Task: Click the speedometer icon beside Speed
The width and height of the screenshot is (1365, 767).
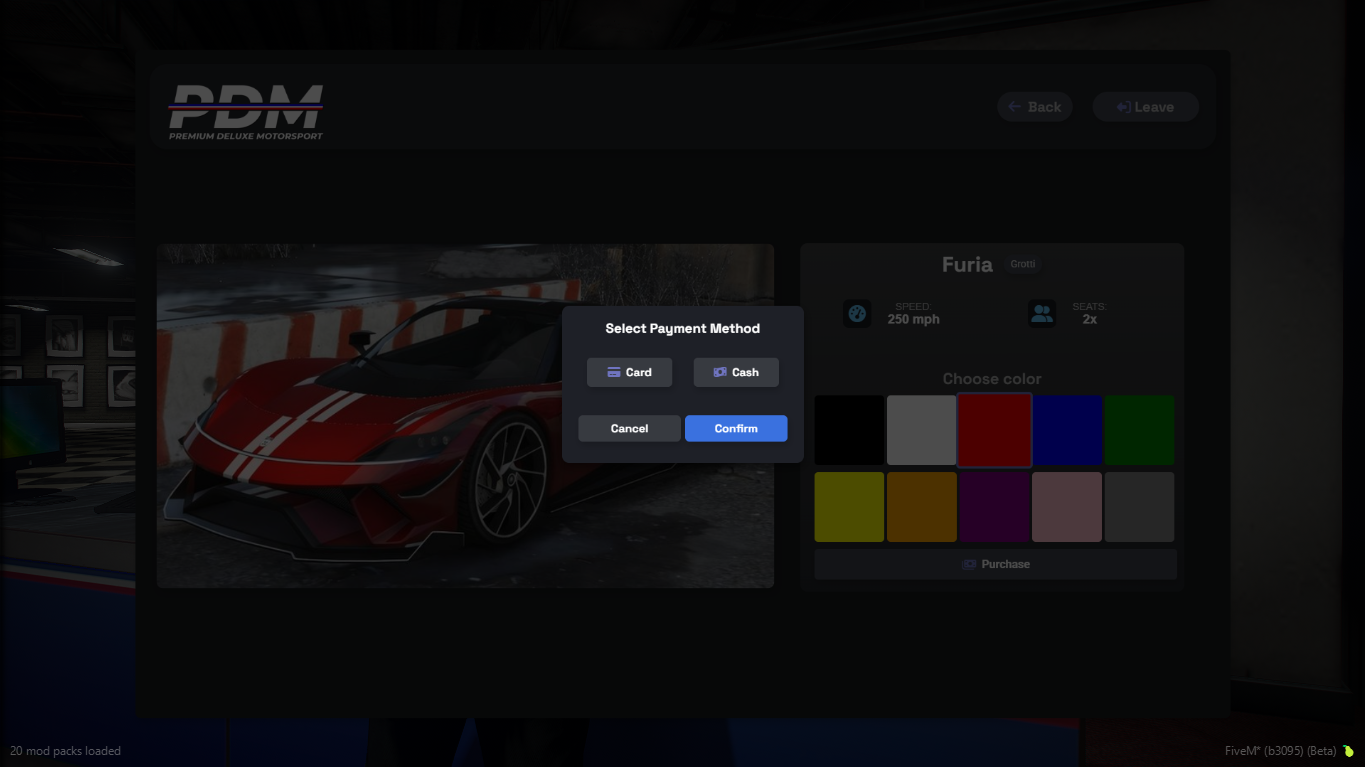Action: coord(857,313)
